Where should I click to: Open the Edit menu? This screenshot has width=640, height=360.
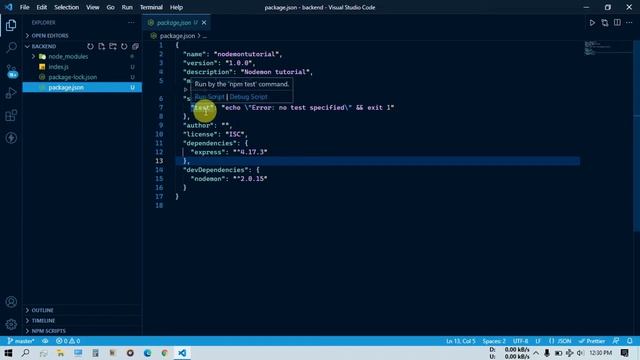[x=42, y=7]
